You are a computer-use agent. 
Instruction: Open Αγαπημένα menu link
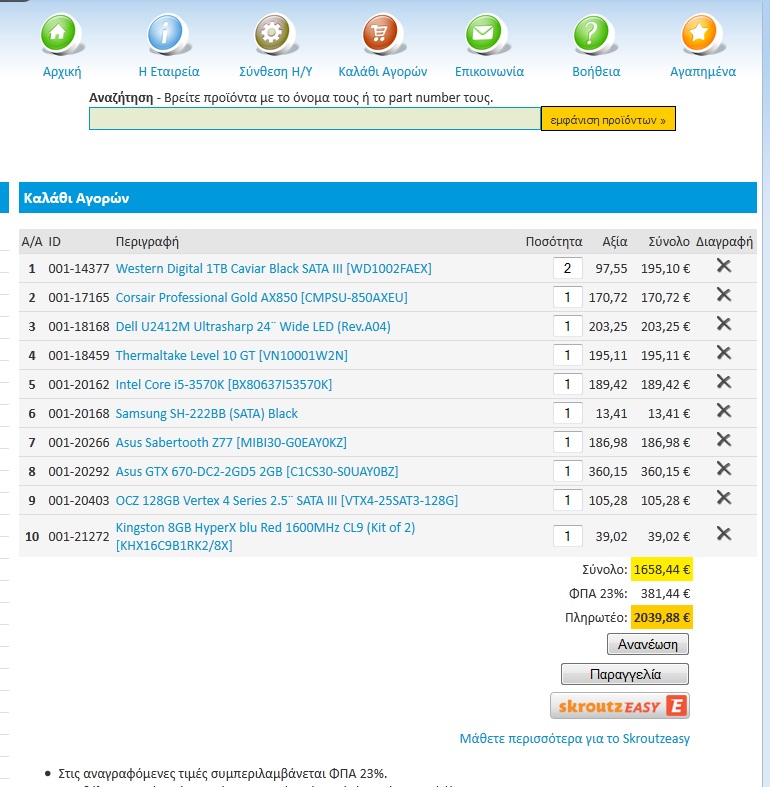pos(703,72)
